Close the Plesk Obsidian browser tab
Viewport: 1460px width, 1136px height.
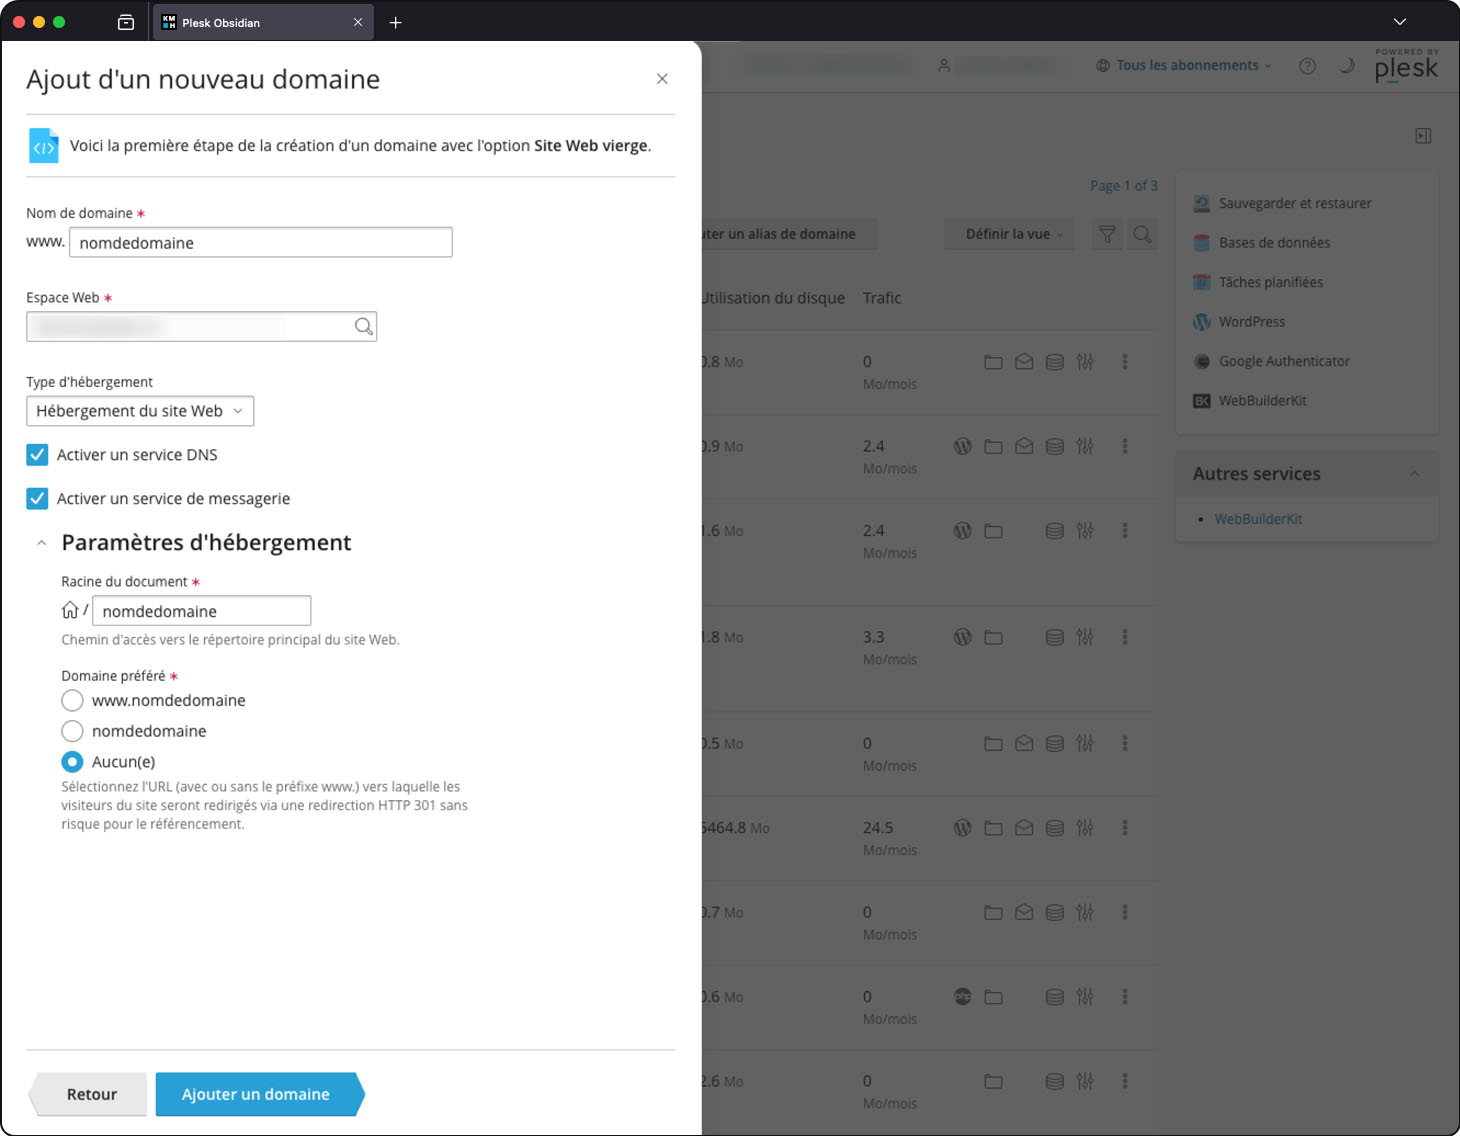click(358, 22)
